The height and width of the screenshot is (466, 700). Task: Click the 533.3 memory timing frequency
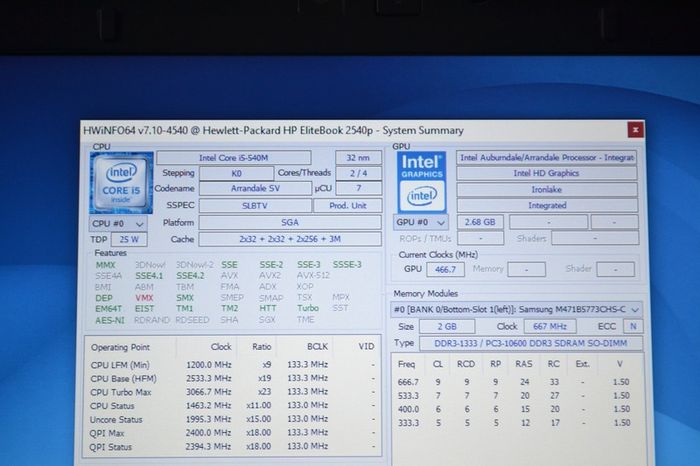408,396
